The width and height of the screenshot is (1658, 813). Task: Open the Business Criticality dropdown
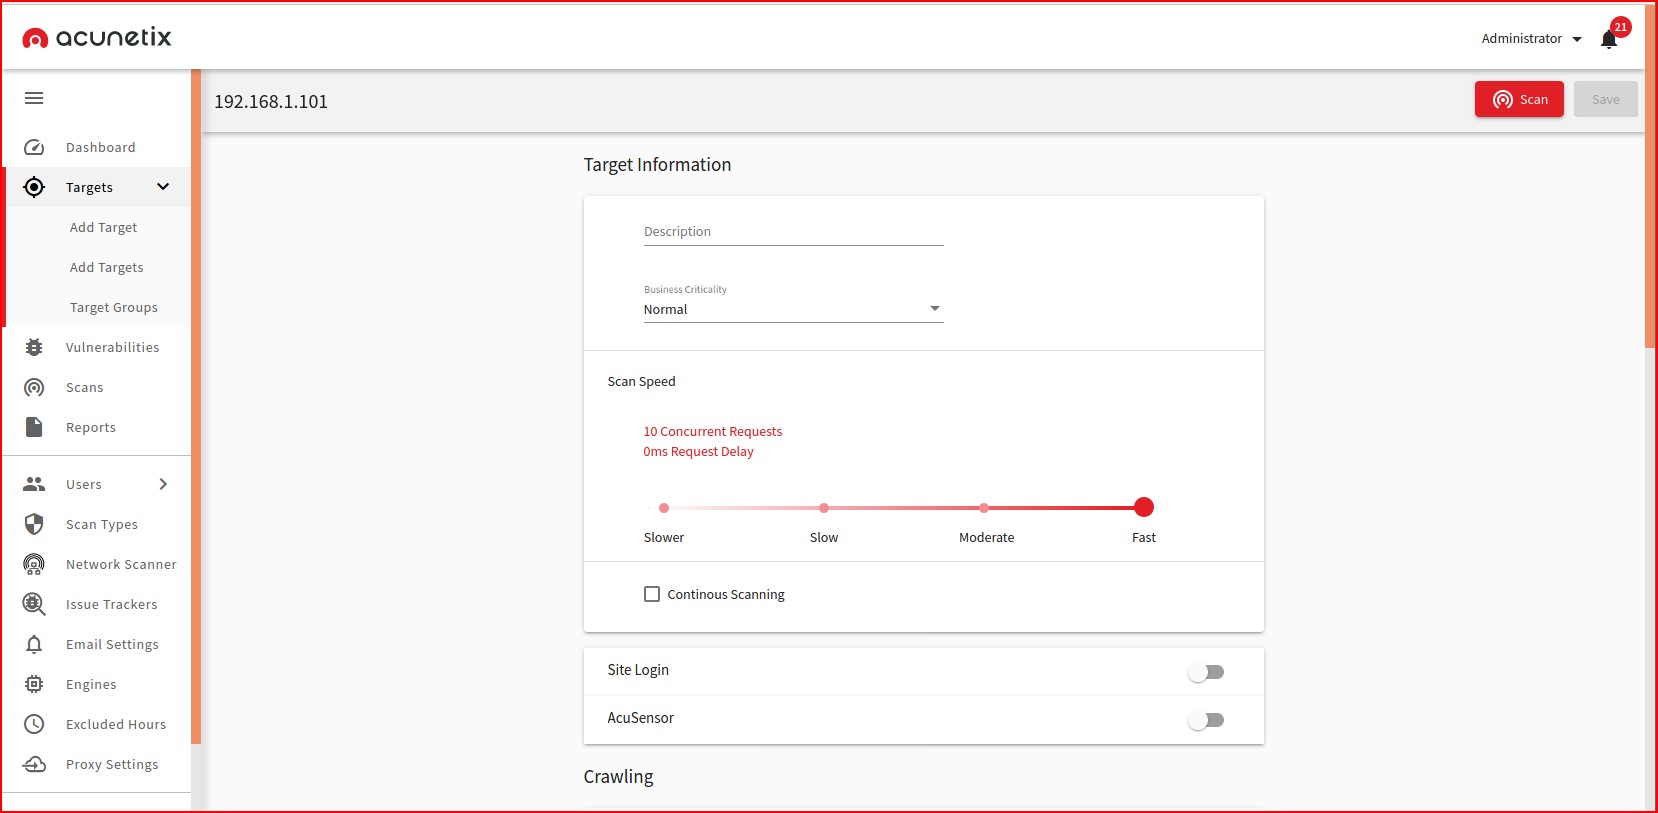point(793,309)
